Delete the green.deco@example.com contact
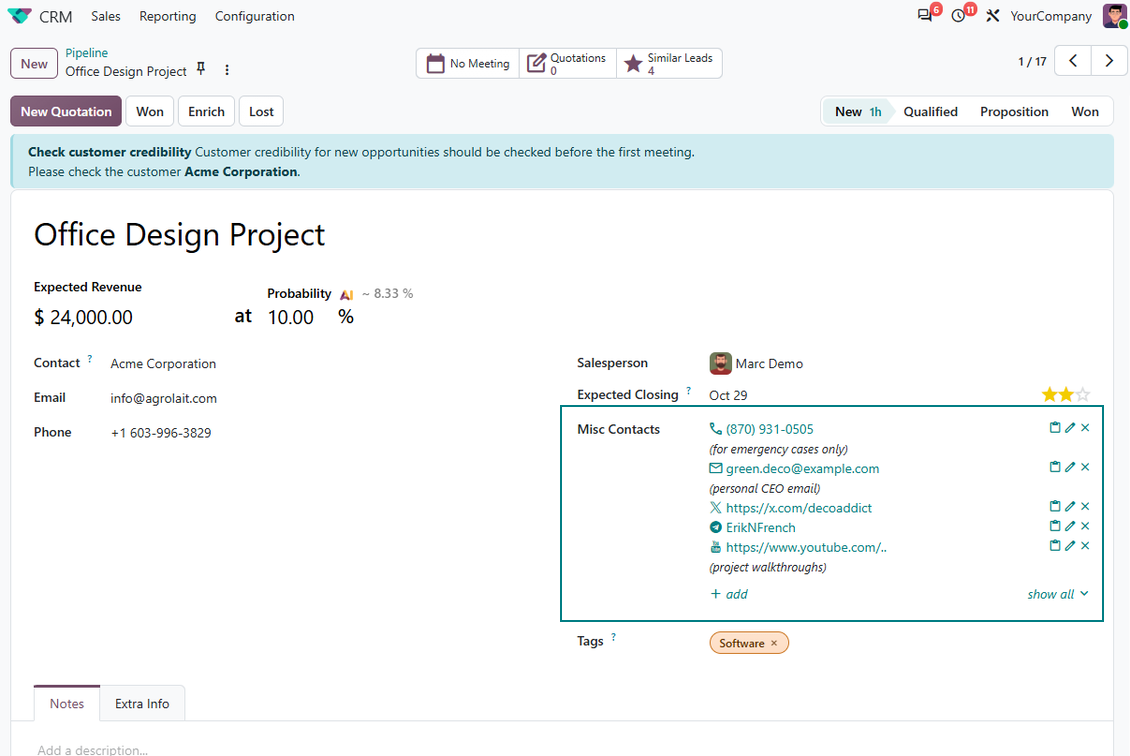Screen dimensions: 1130x756 pos(1085,467)
